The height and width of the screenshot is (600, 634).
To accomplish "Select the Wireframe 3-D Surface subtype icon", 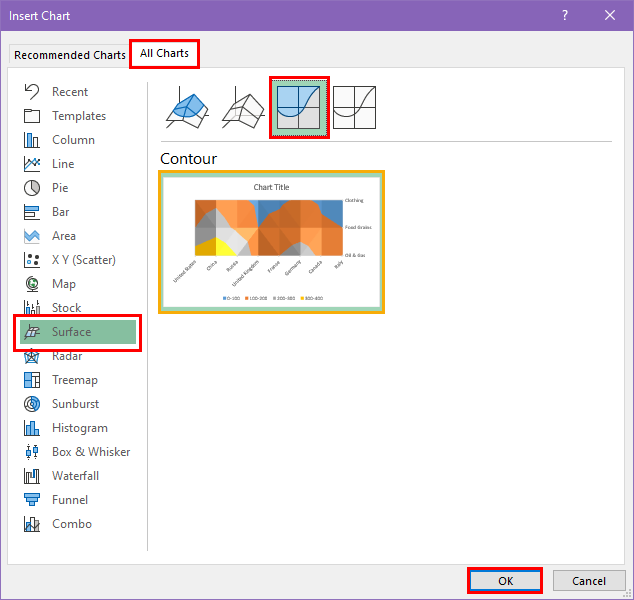I will point(243,108).
